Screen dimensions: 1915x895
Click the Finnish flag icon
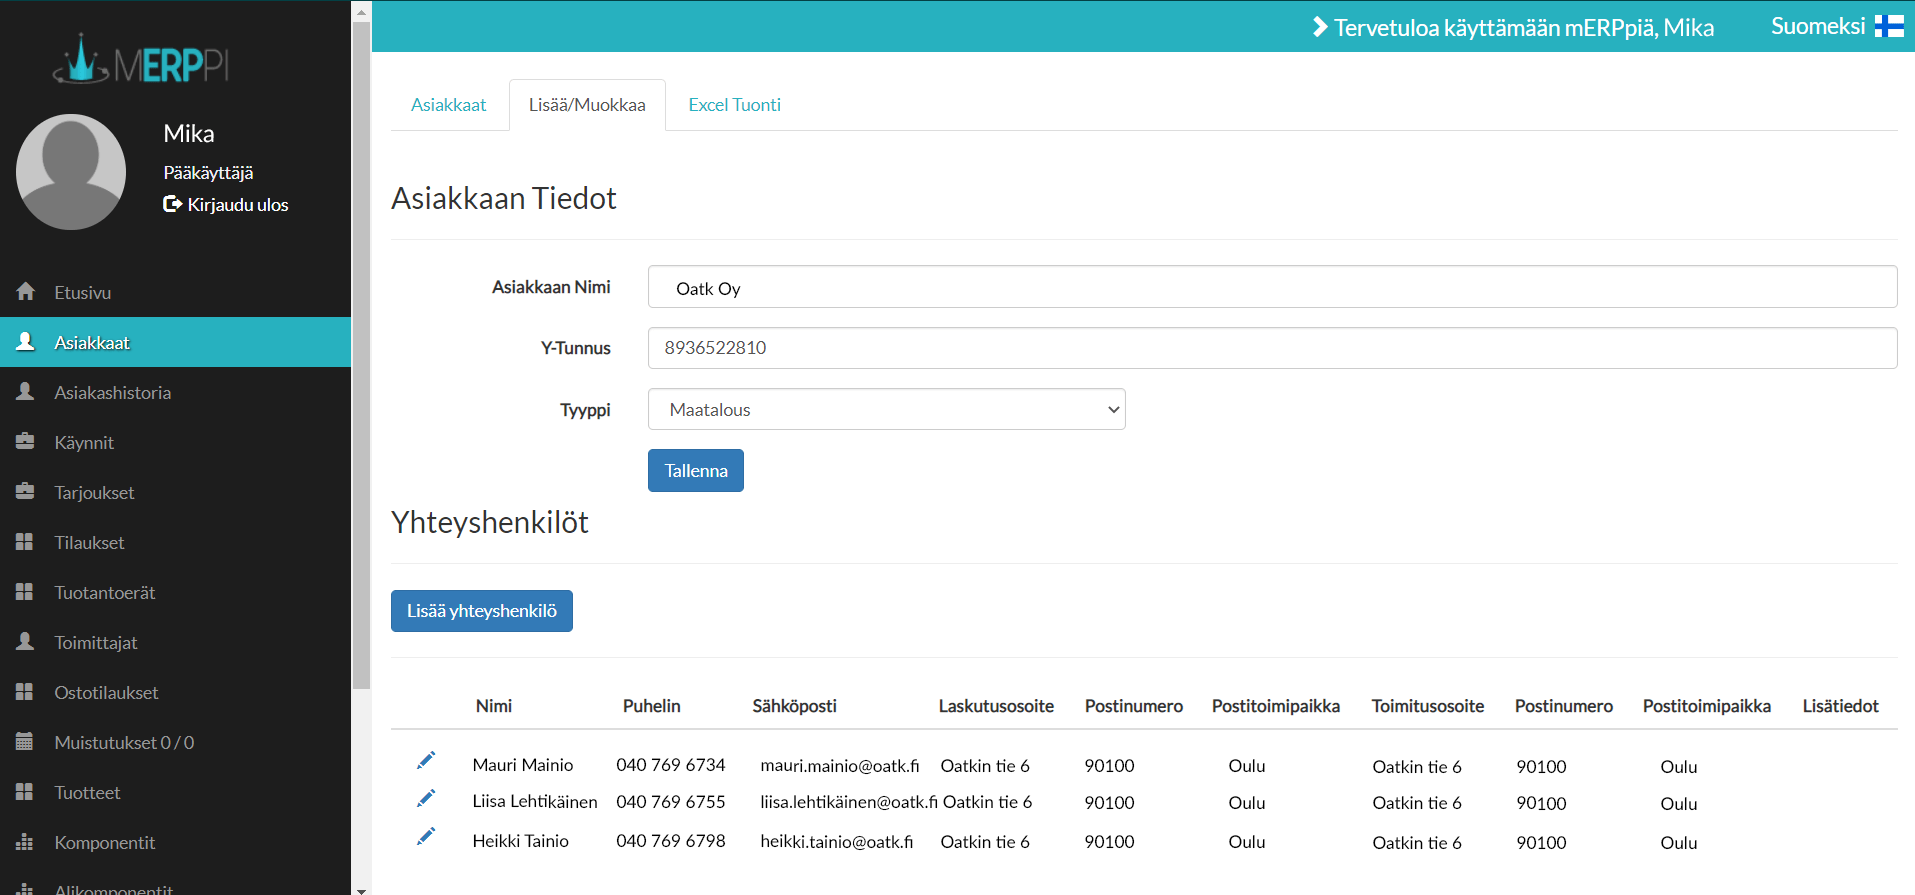[1889, 26]
